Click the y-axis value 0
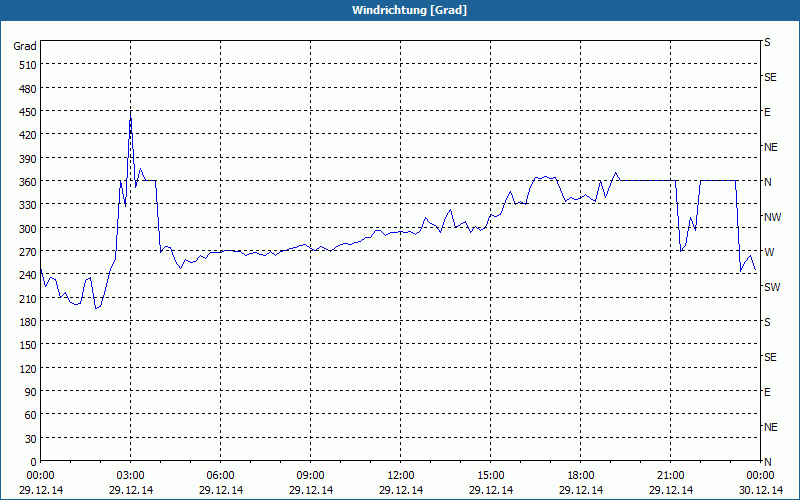This screenshot has width=800, height=500. coord(34,462)
